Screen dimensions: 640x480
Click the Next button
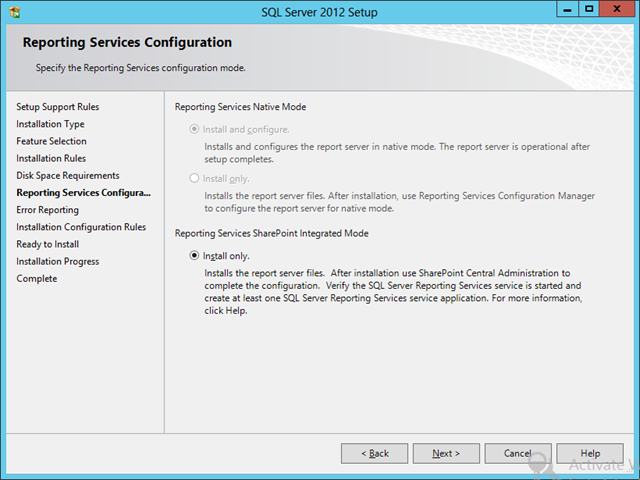(446, 453)
